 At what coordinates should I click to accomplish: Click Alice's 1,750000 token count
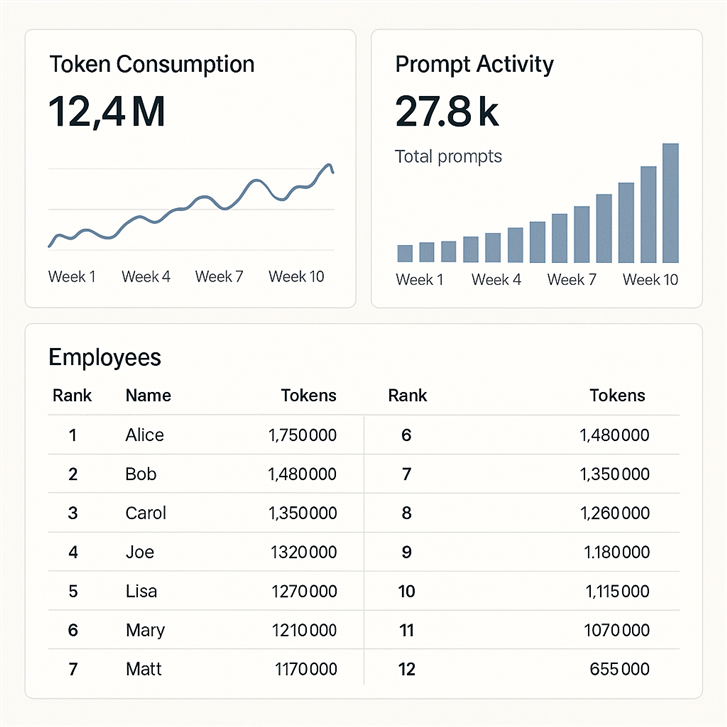(x=302, y=435)
